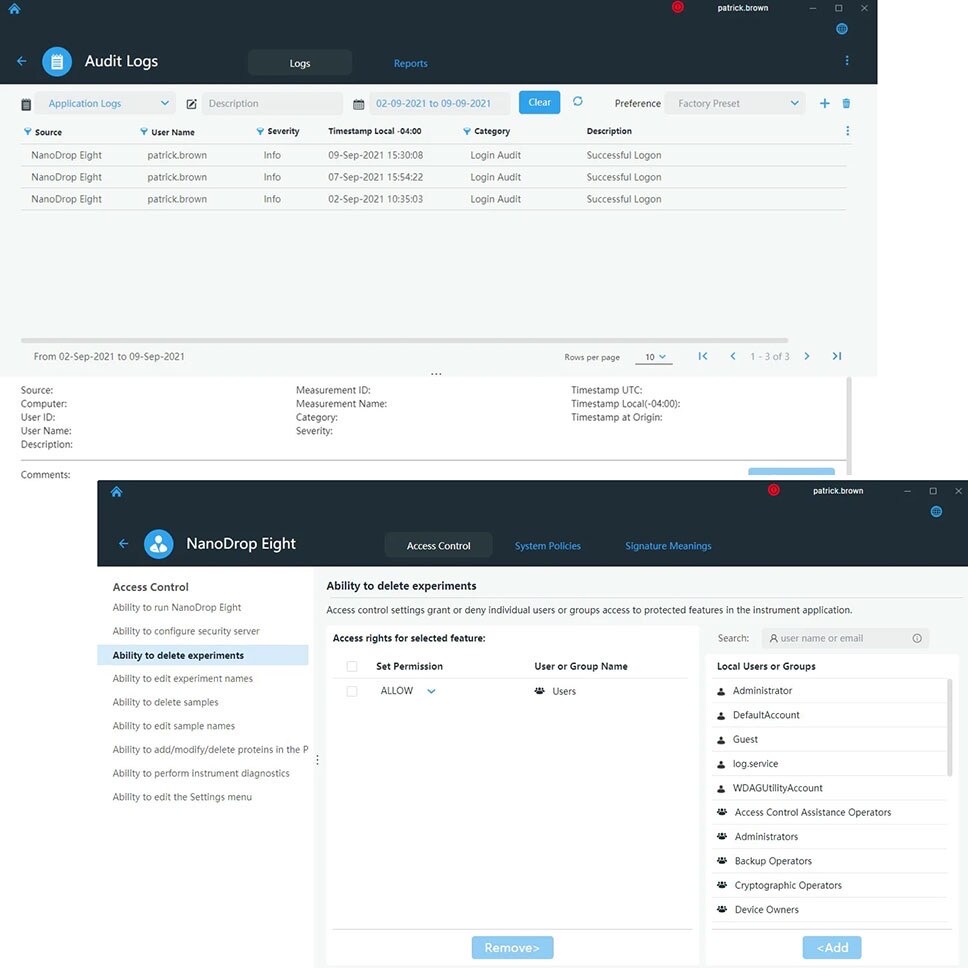Select Backup Operators group
The height and width of the screenshot is (968, 968).
[x=829, y=861]
